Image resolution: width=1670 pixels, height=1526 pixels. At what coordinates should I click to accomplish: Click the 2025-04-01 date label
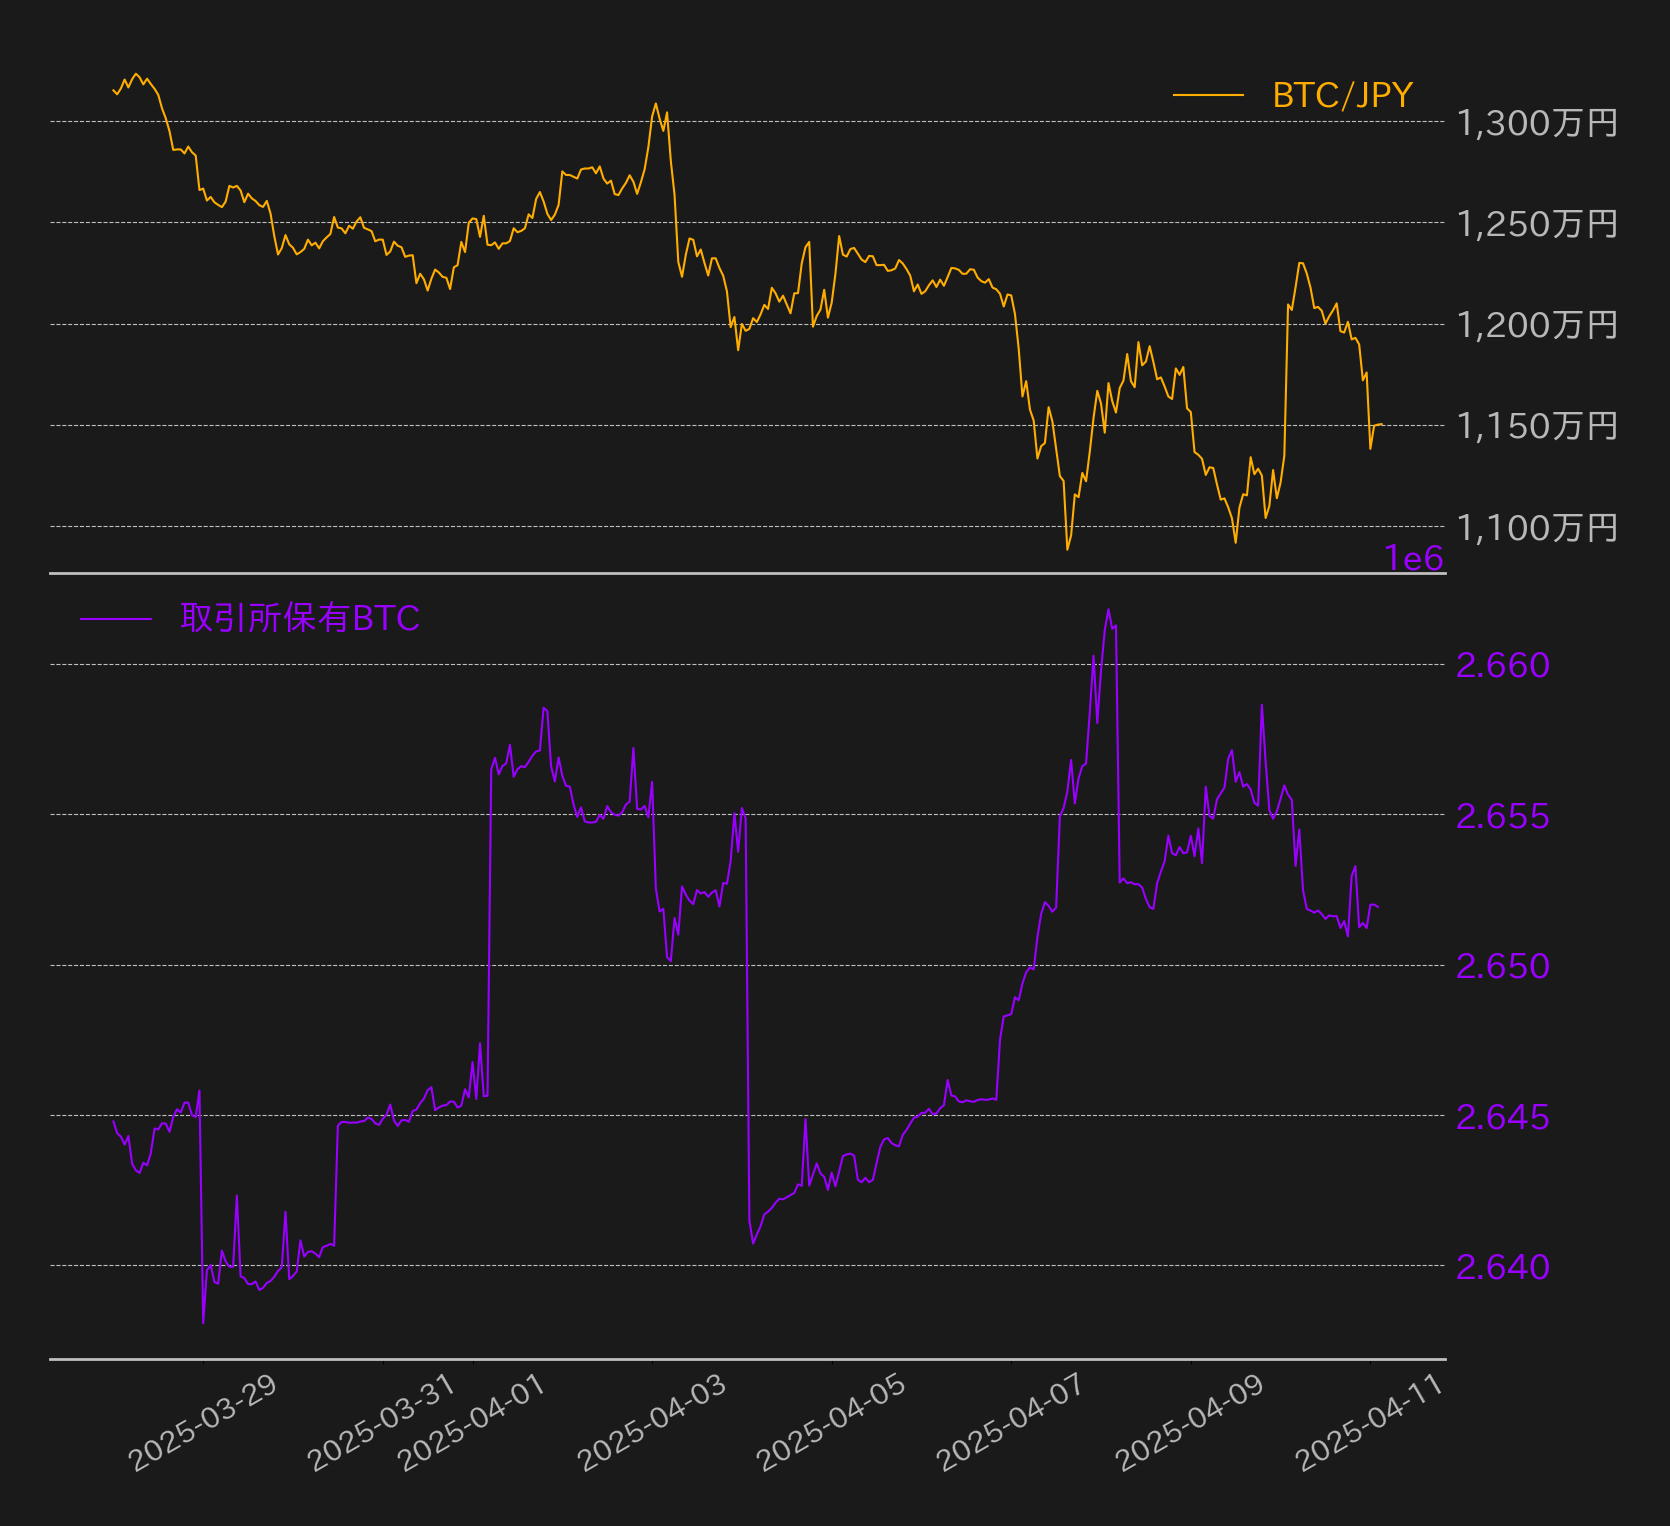point(472,1422)
